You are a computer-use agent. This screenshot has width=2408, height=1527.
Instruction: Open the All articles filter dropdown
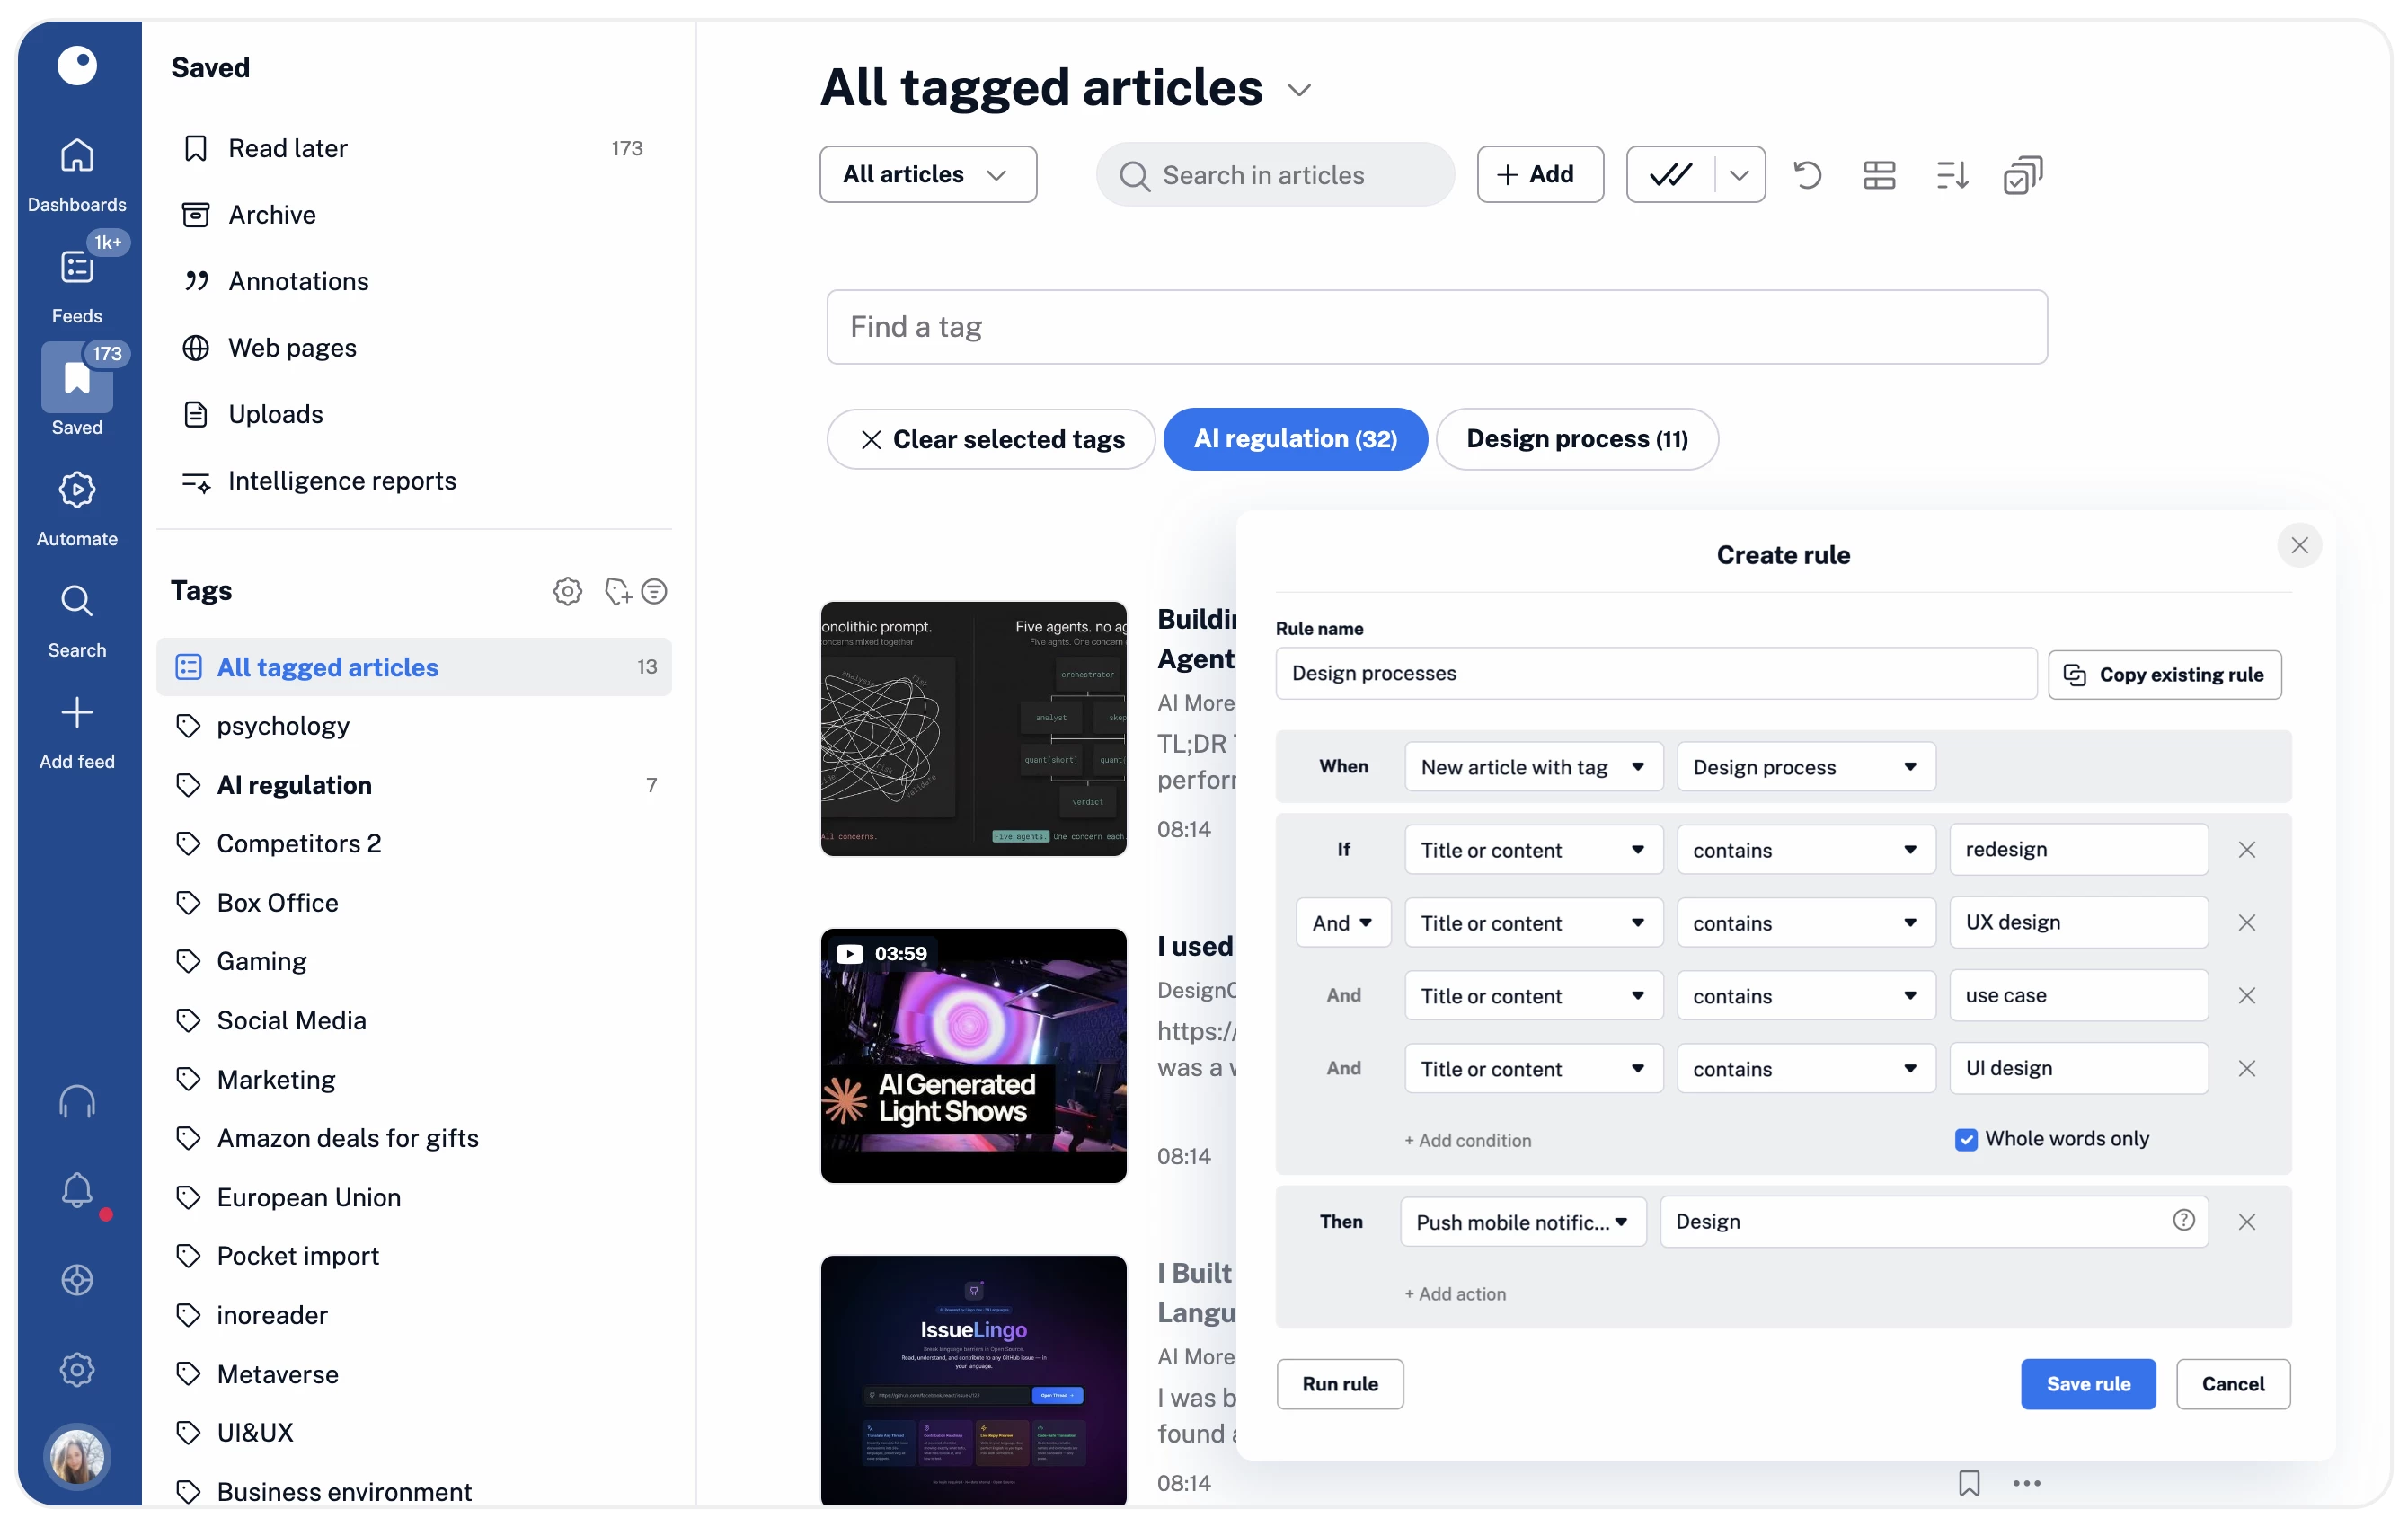click(927, 175)
